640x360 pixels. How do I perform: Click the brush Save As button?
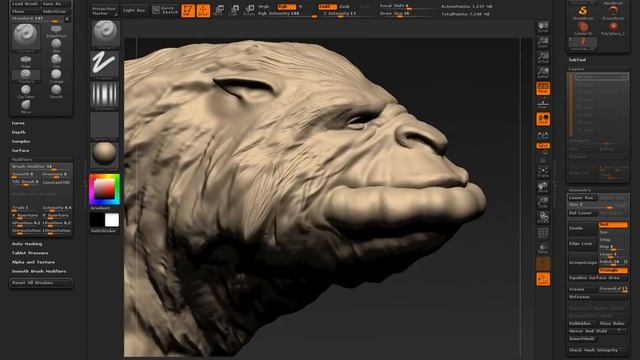(x=56, y=4)
